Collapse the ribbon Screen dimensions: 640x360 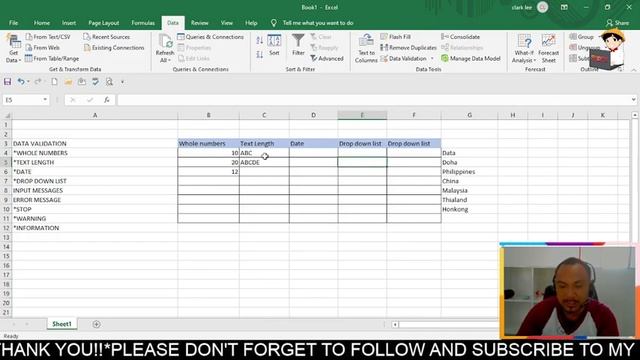[x=633, y=70]
